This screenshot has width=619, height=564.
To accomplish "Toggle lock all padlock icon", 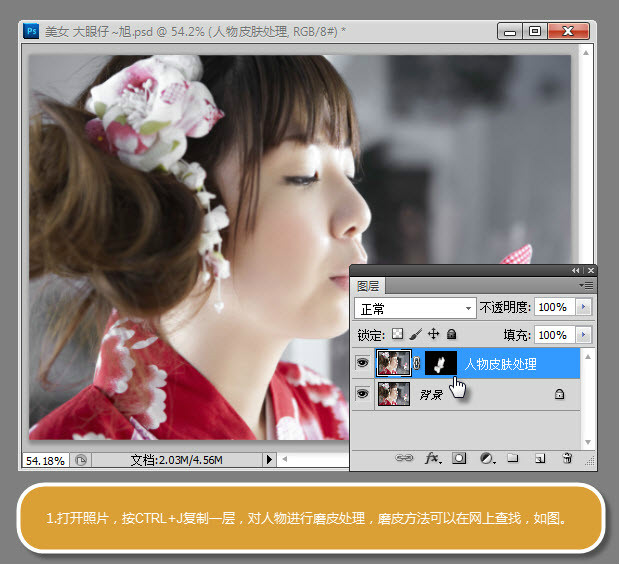I will 451,334.
